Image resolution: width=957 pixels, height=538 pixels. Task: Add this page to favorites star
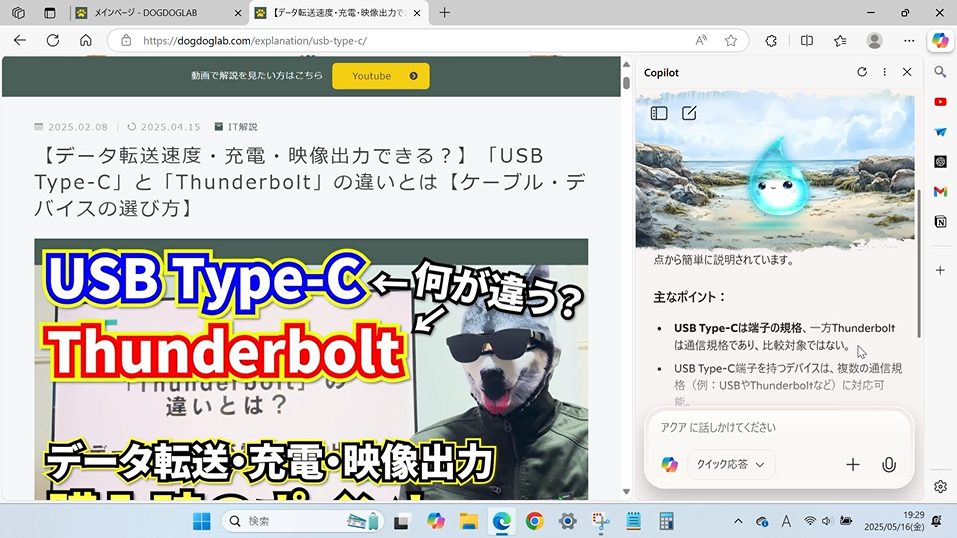pos(731,41)
